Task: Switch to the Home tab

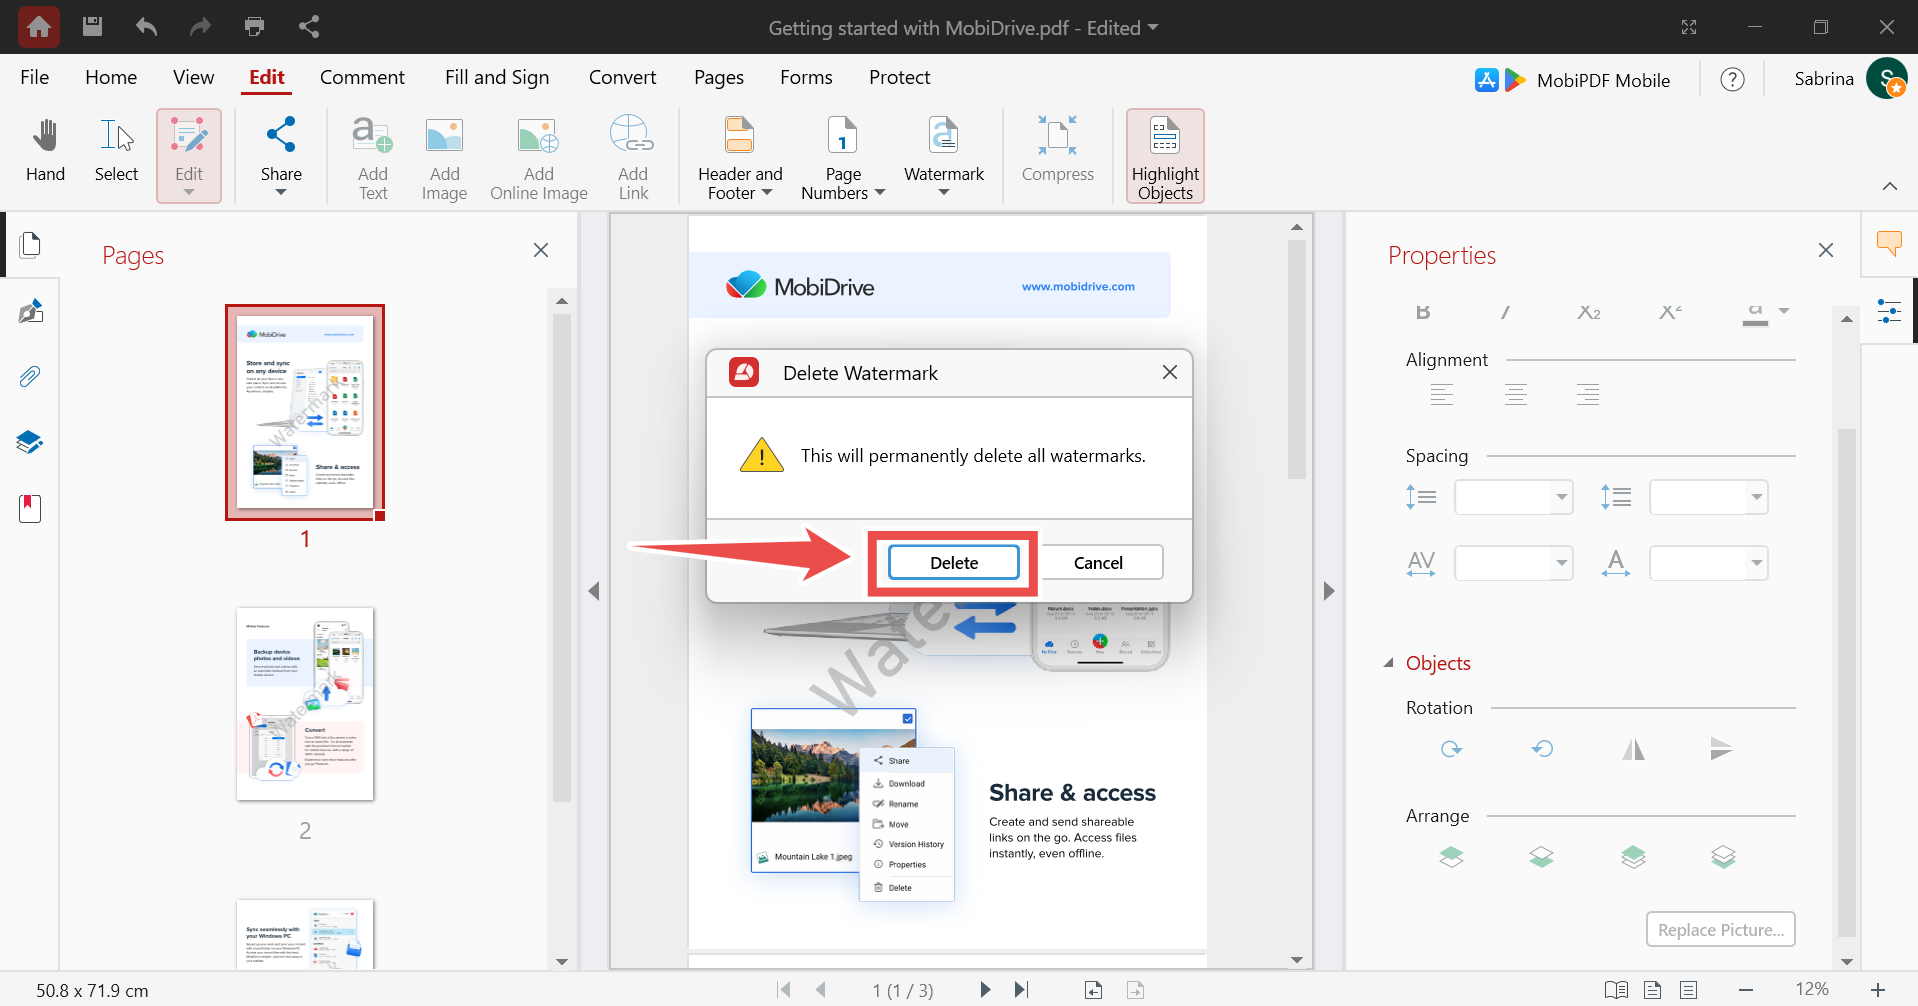Action: pyautogui.click(x=111, y=77)
